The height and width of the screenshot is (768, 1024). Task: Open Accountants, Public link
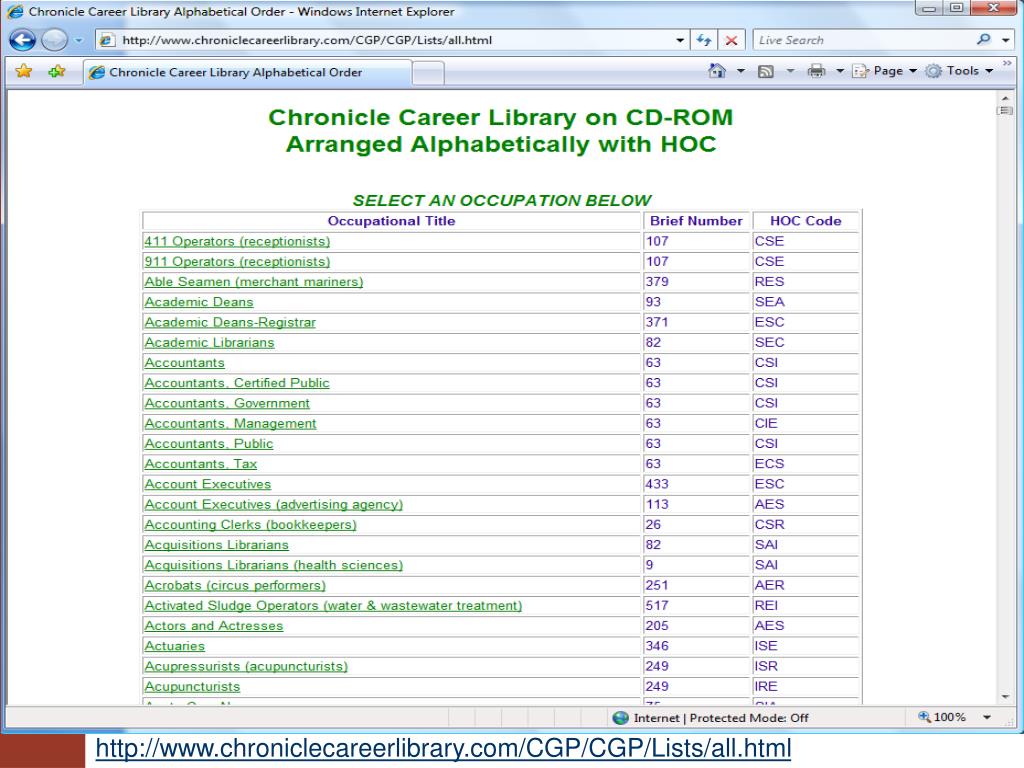pyautogui.click(x=208, y=443)
